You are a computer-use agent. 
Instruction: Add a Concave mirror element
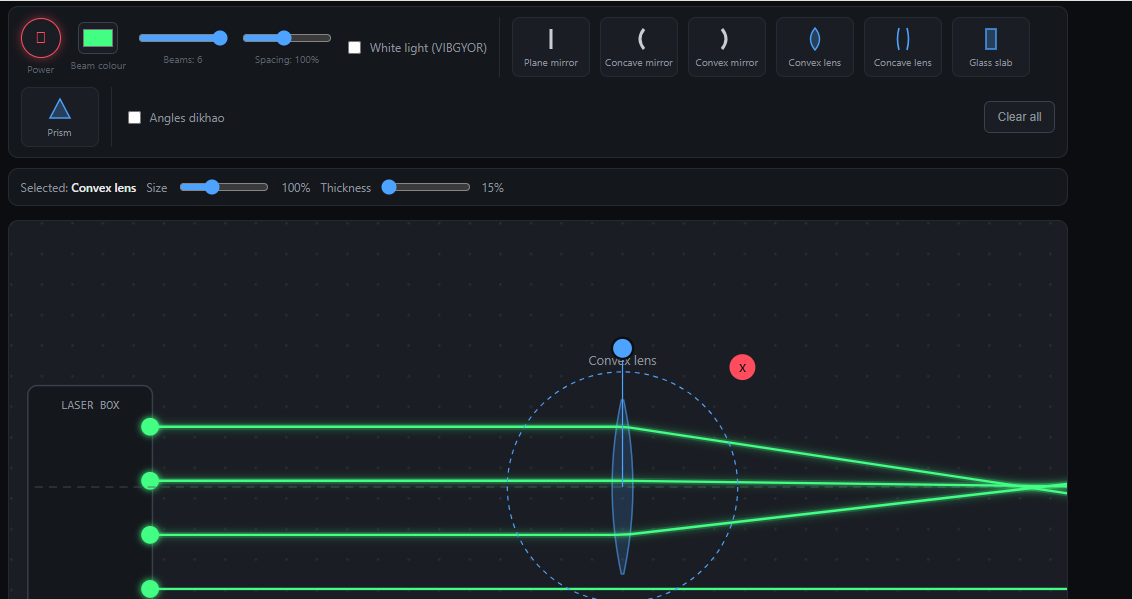pyautogui.click(x=639, y=47)
